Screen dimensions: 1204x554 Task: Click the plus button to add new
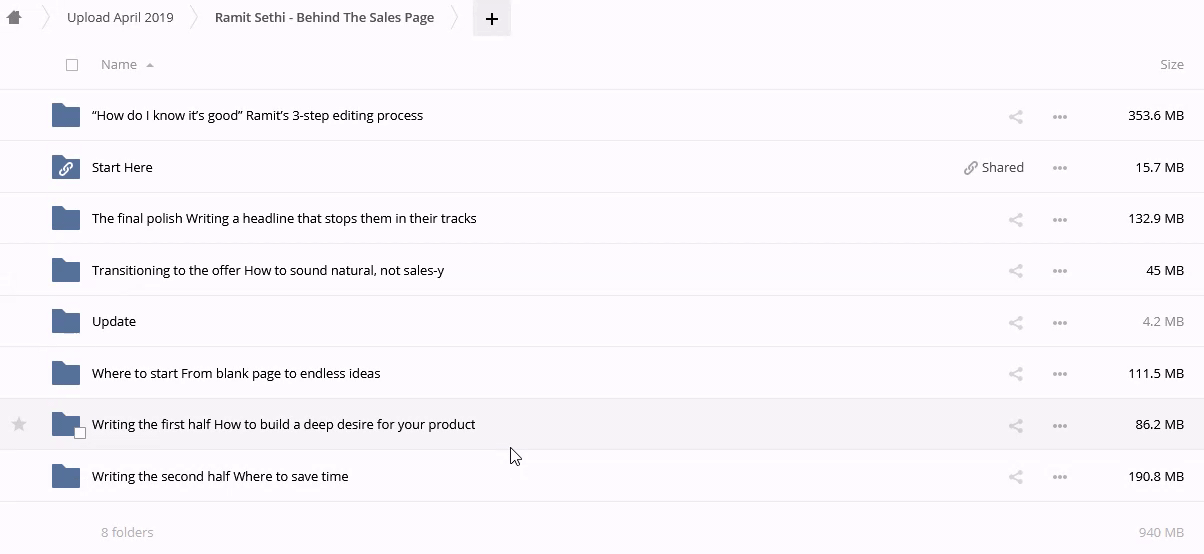(x=491, y=19)
